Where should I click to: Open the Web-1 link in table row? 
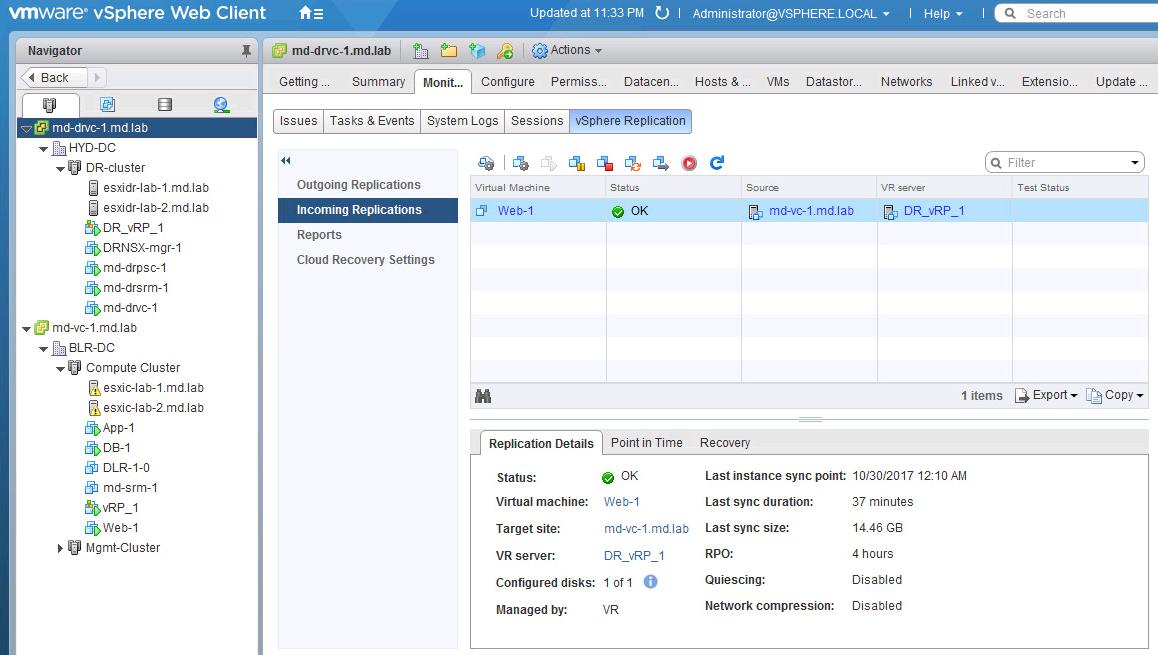[x=515, y=210]
